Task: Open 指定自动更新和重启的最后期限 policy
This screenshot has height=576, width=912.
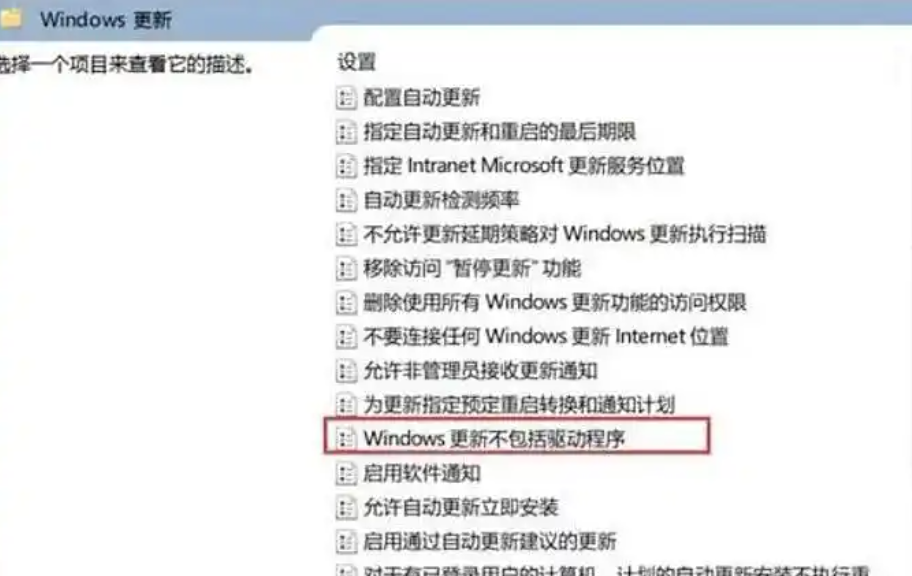Action: pyautogui.click(x=499, y=132)
